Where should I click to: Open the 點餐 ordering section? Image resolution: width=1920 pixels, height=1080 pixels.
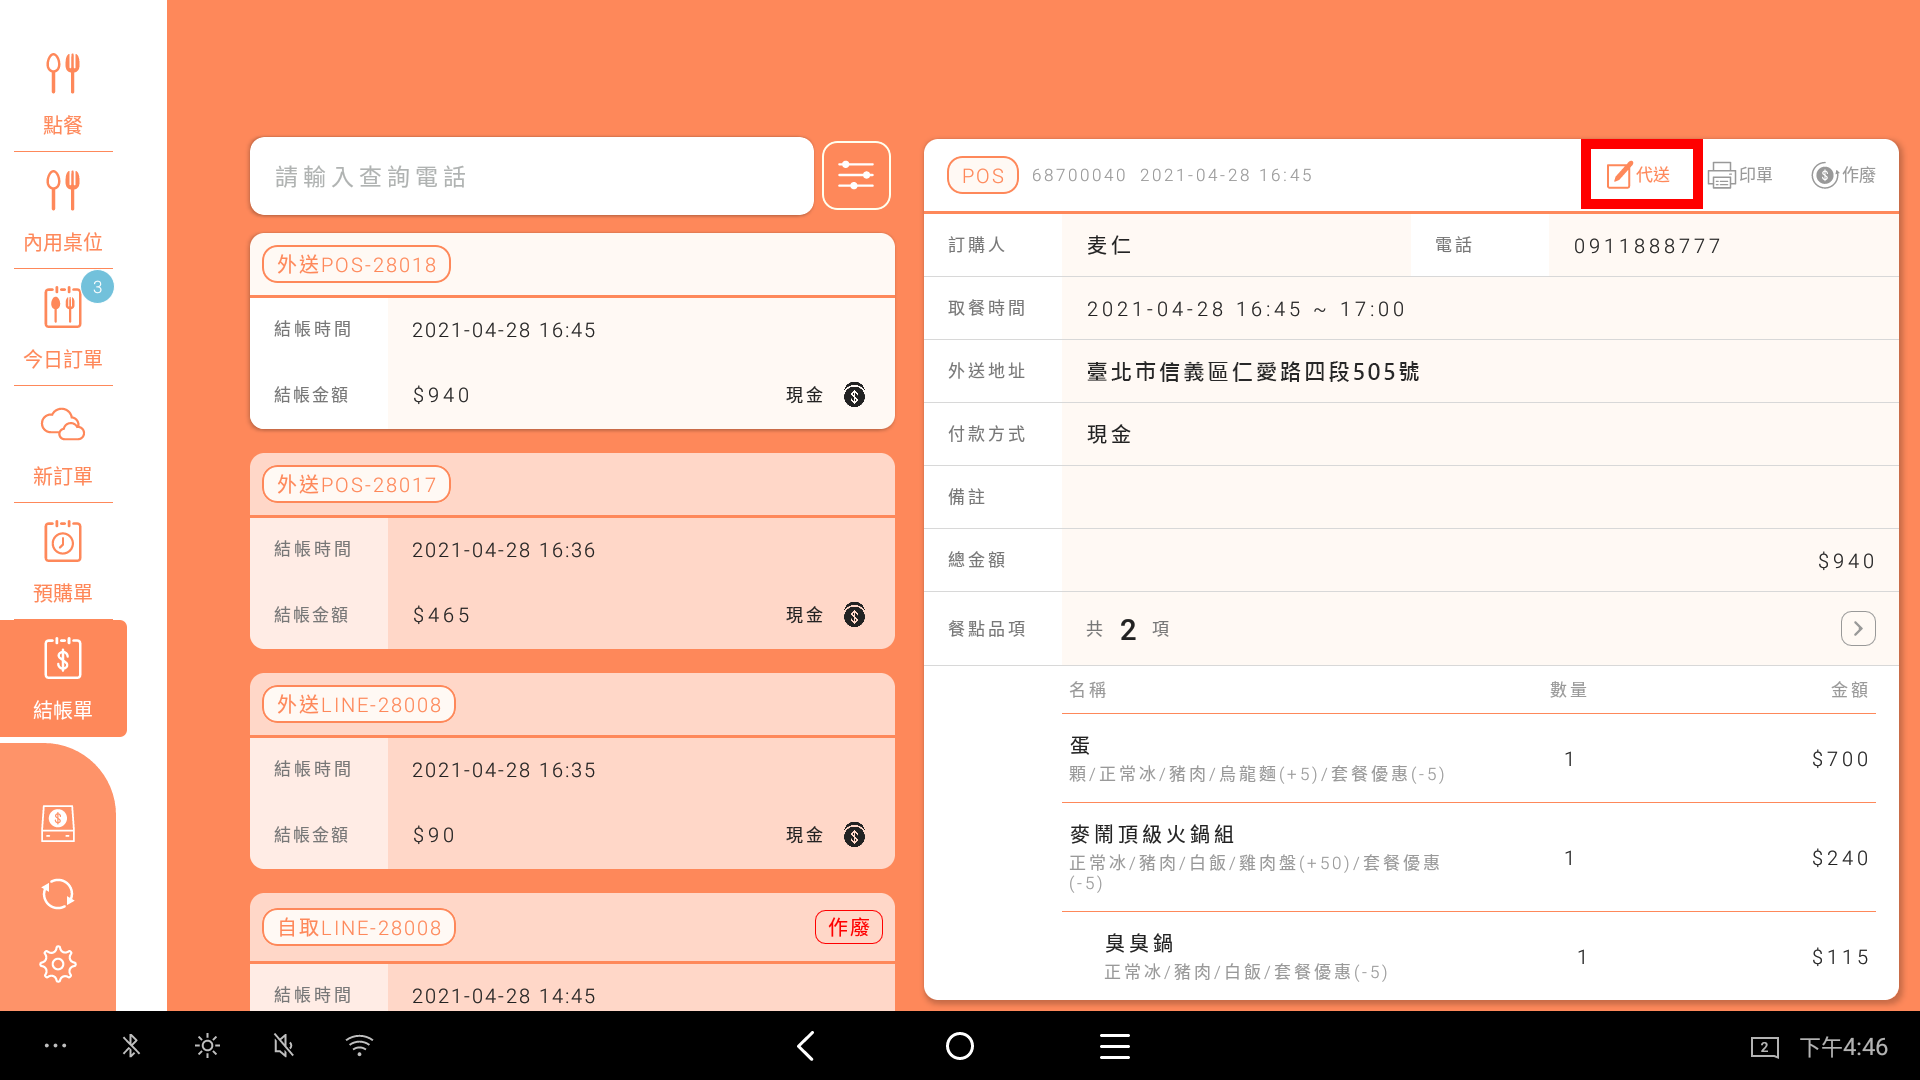pos(62,93)
